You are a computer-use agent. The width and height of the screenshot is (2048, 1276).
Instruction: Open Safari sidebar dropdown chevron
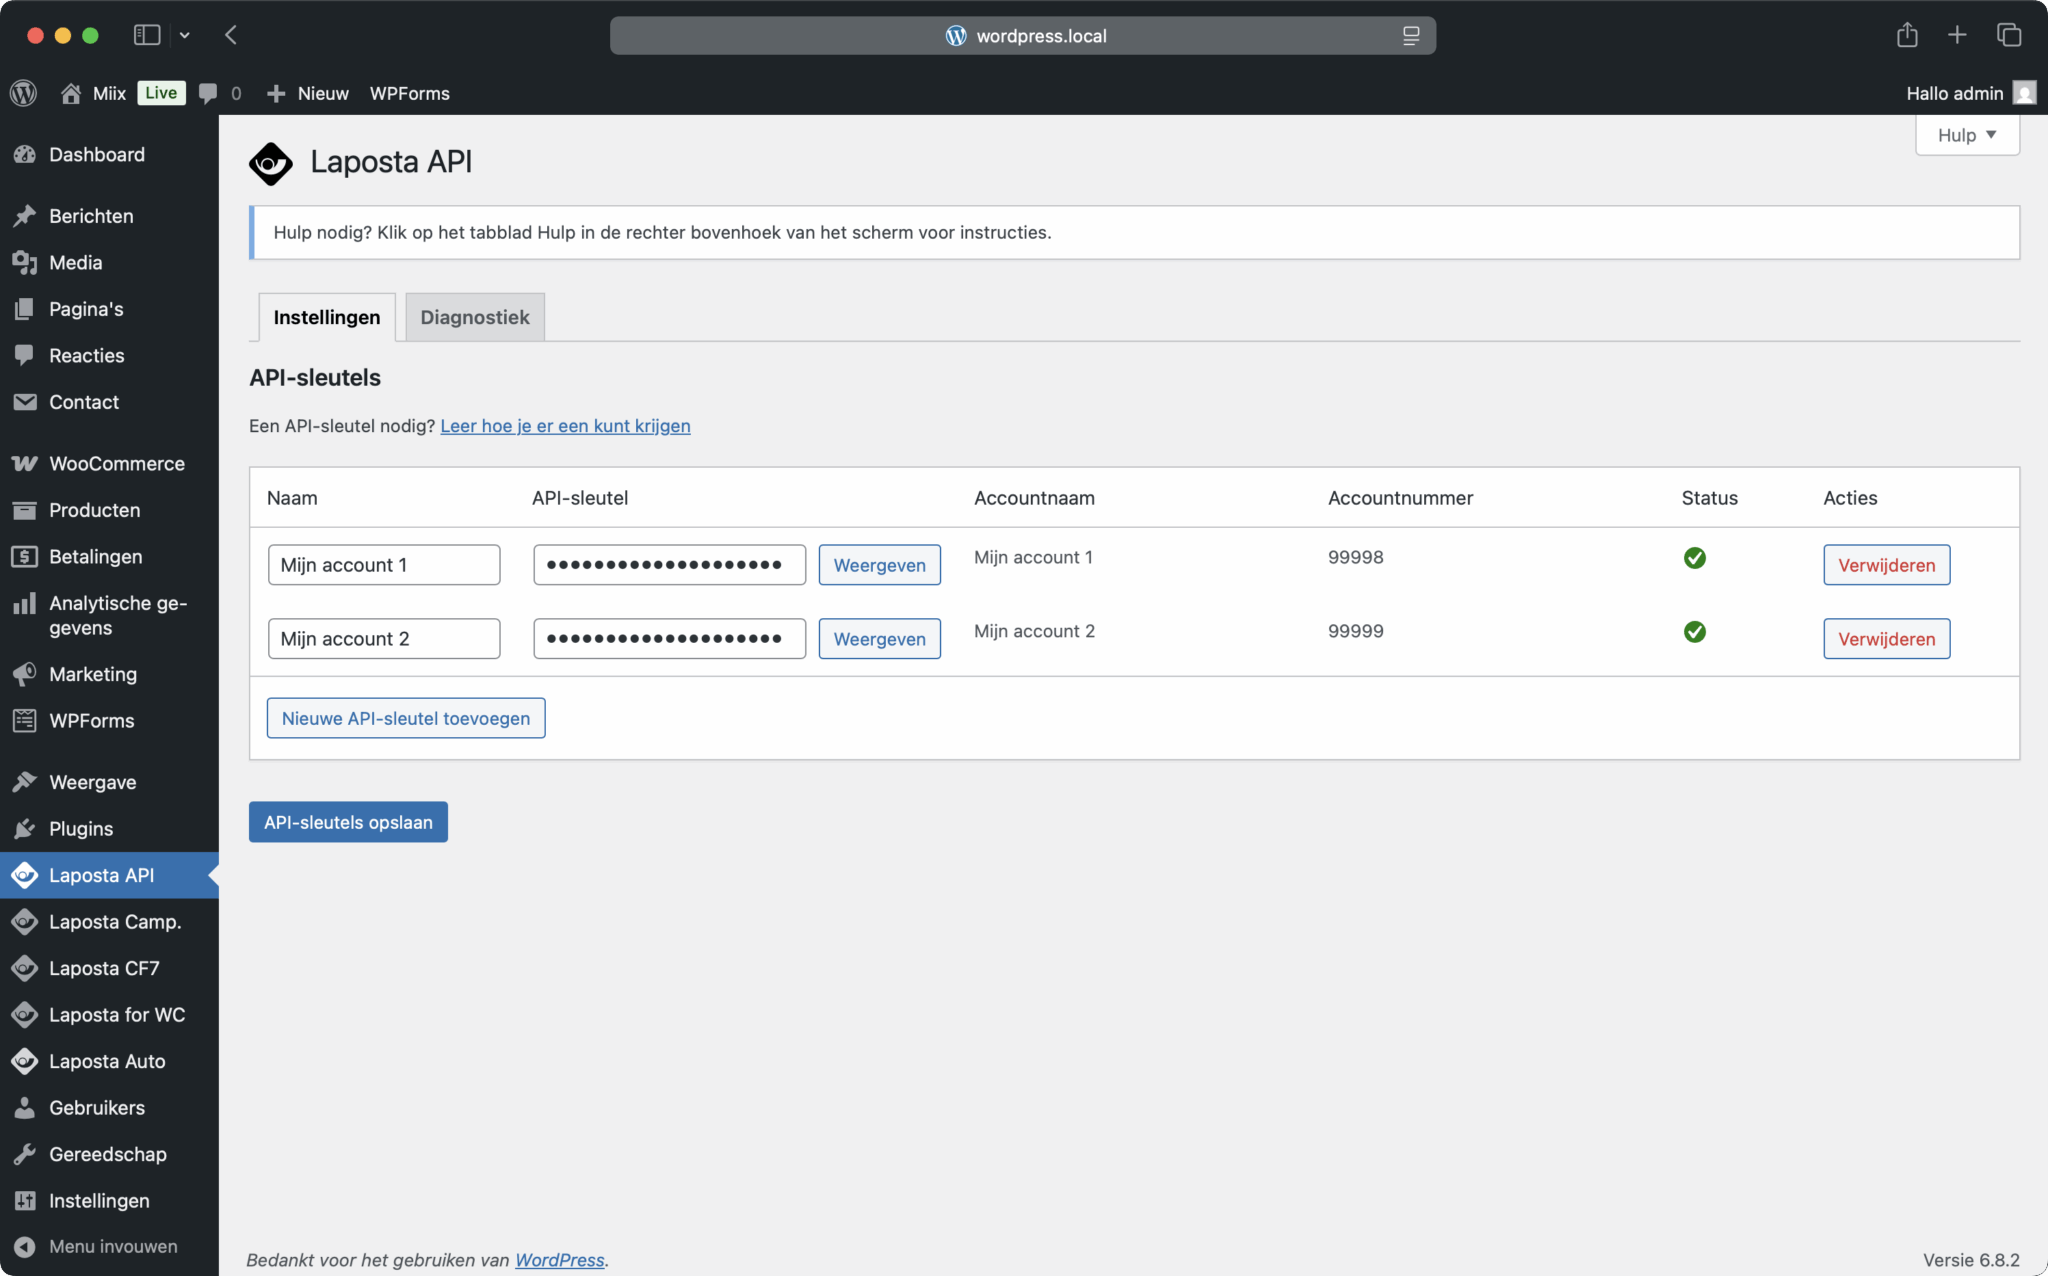click(x=185, y=35)
